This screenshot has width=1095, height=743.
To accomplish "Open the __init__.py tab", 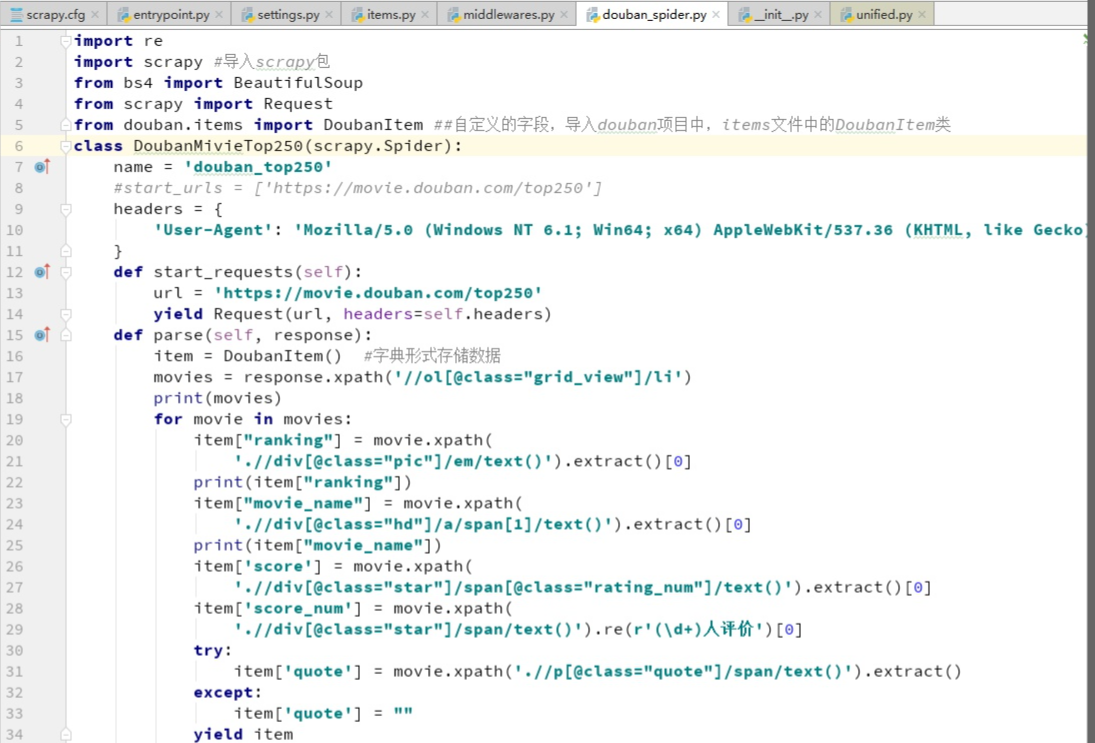I will pyautogui.click(x=779, y=14).
